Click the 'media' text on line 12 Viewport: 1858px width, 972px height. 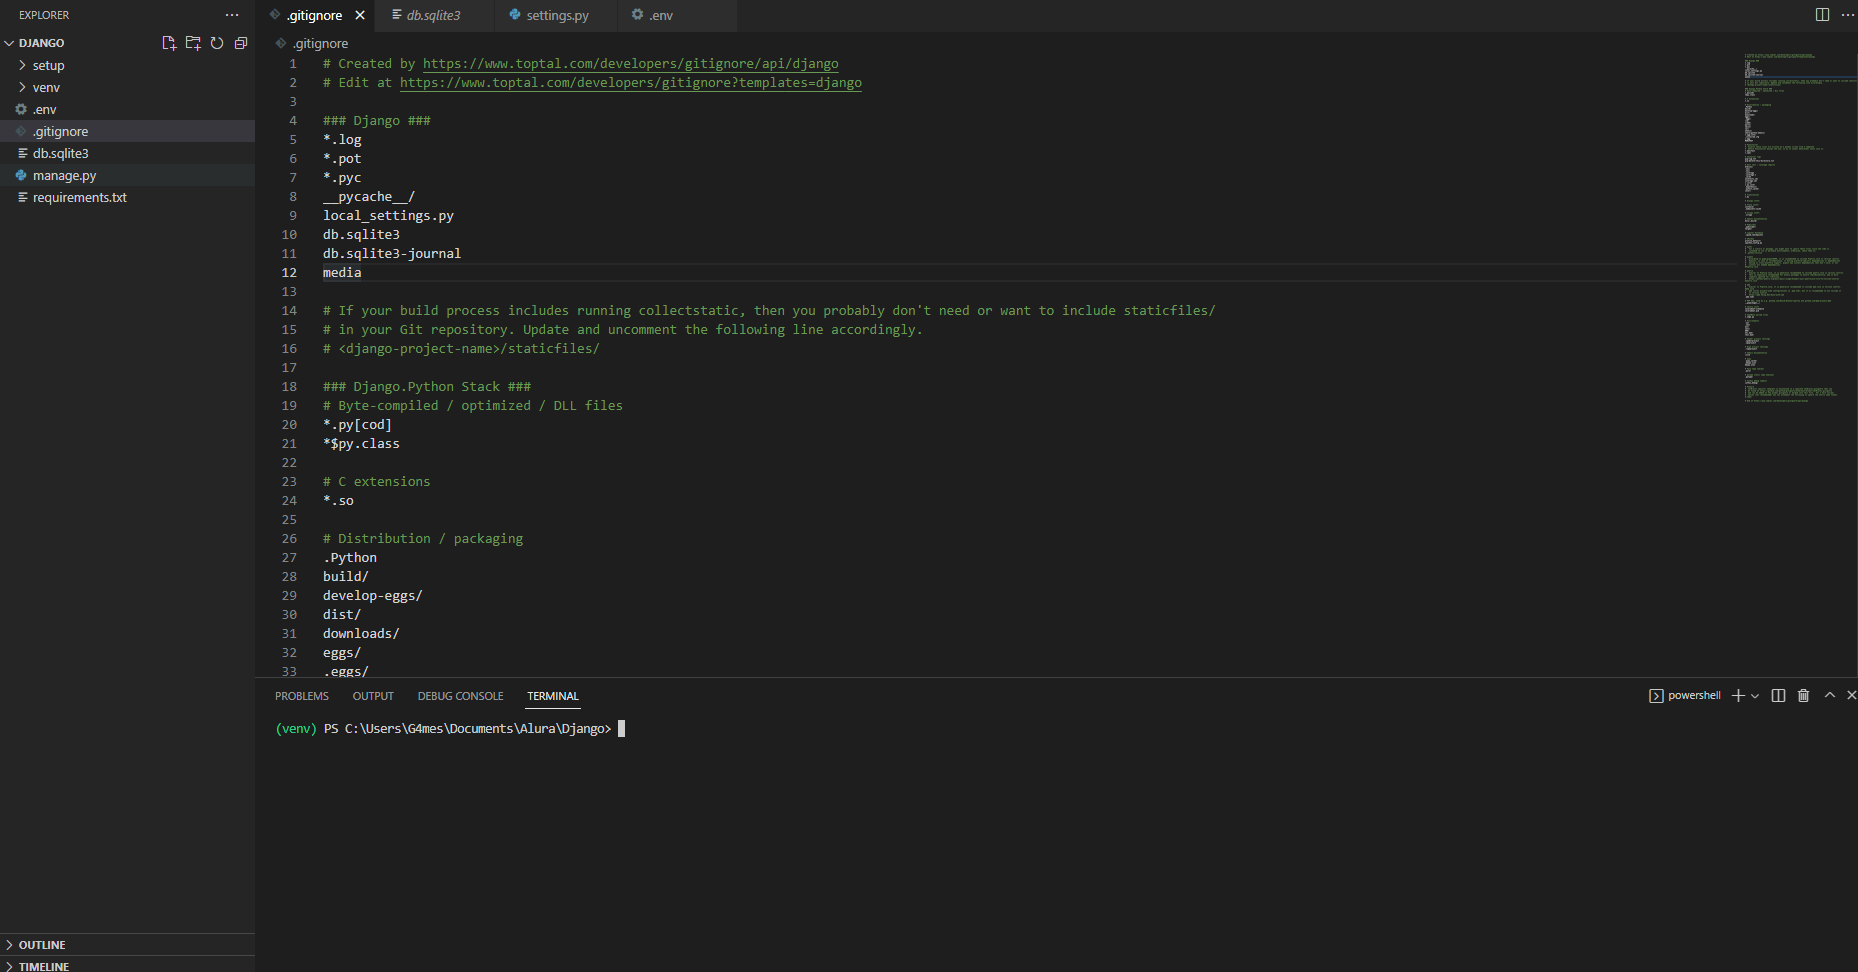(342, 272)
